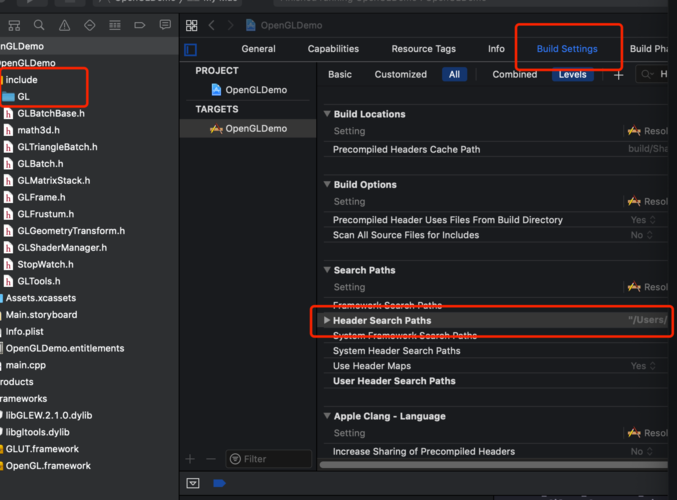Collapse Apple Clang - Language section
Viewport: 677px width, 500px height.
click(327, 416)
